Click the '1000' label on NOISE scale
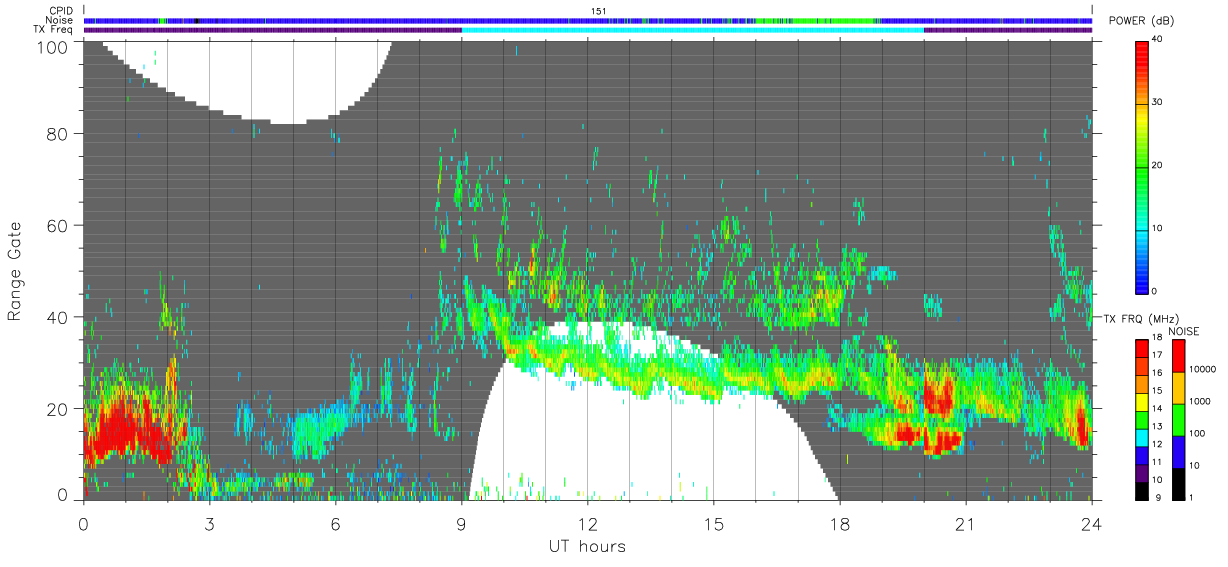Screen dimensions: 1228x567 1199,401
